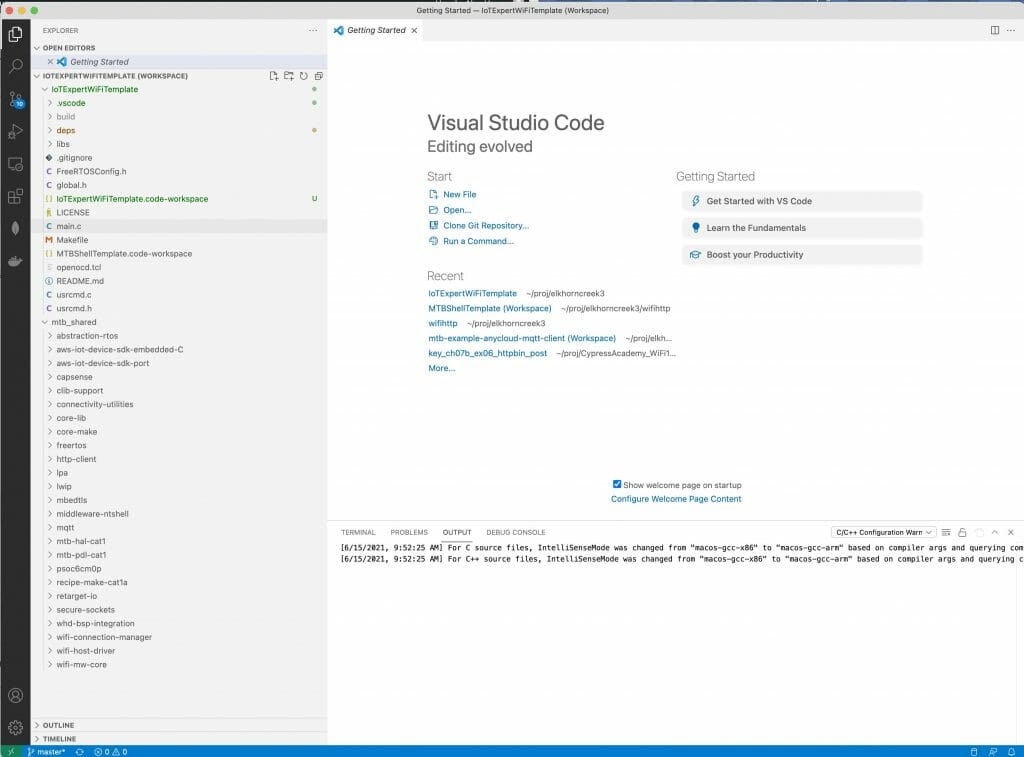Open the Extensions view in activity bar
Screen dimensions: 1024x757
(15, 196)
